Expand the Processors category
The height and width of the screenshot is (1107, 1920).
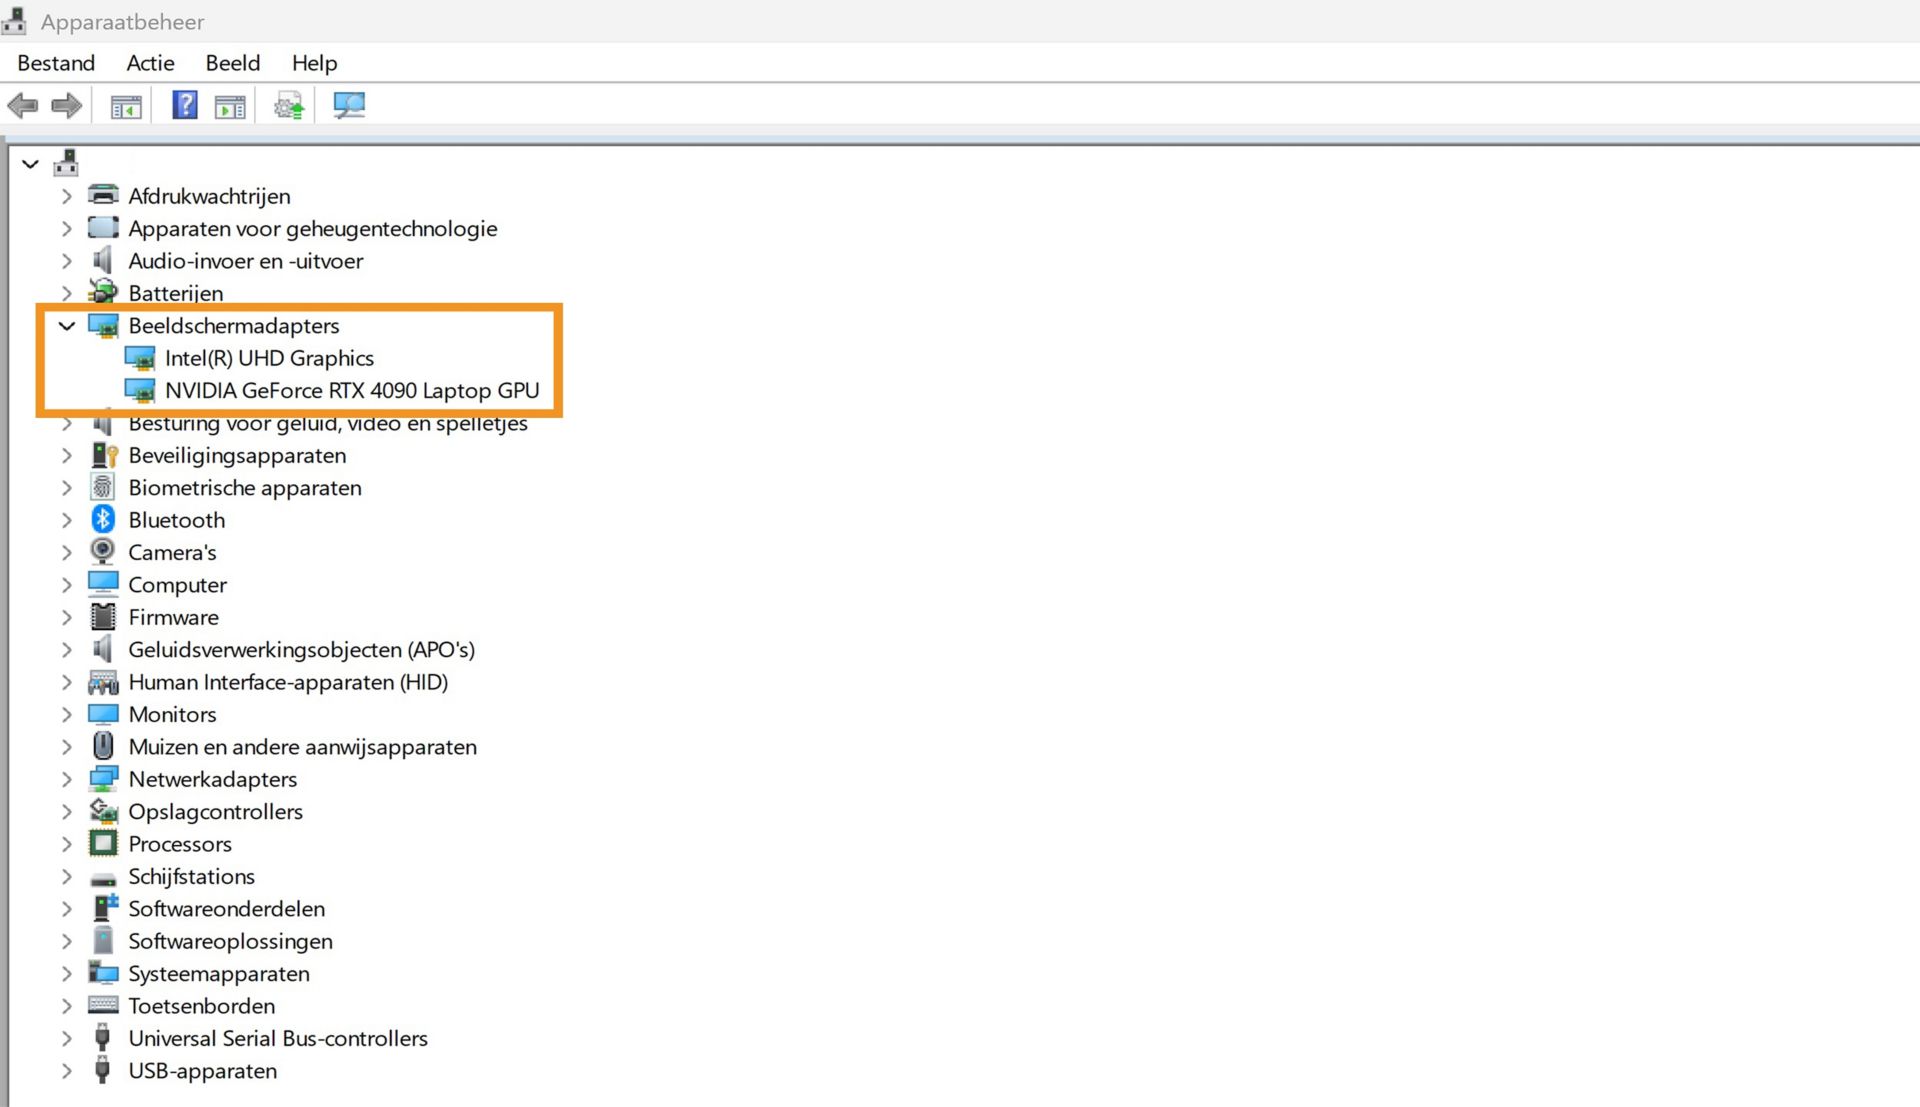[67, 844]
